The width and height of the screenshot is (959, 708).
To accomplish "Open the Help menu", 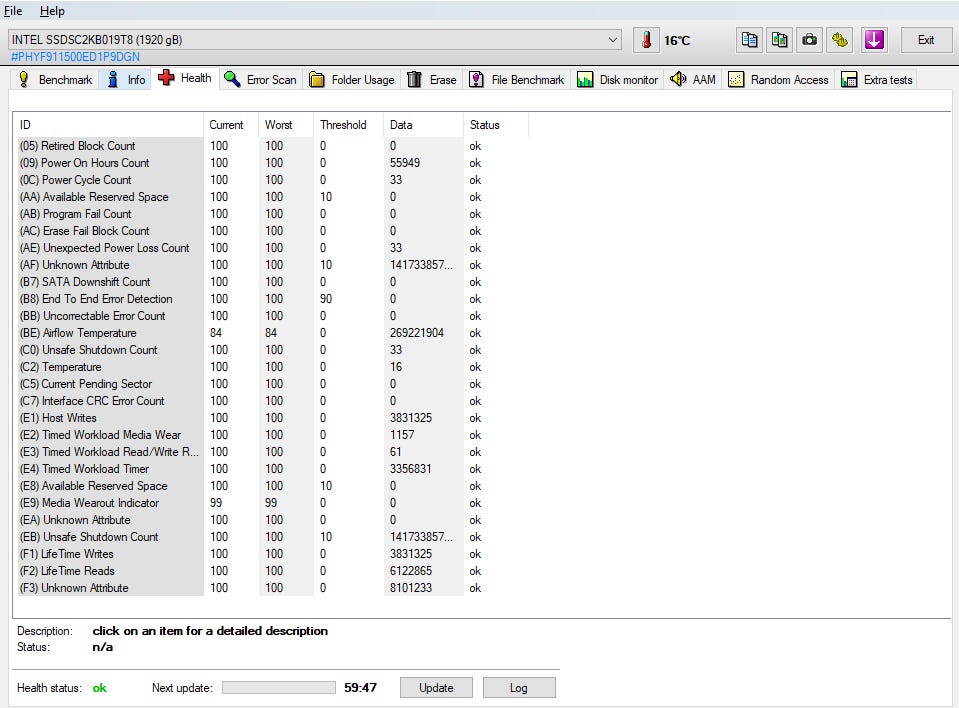I will [52, 11].
